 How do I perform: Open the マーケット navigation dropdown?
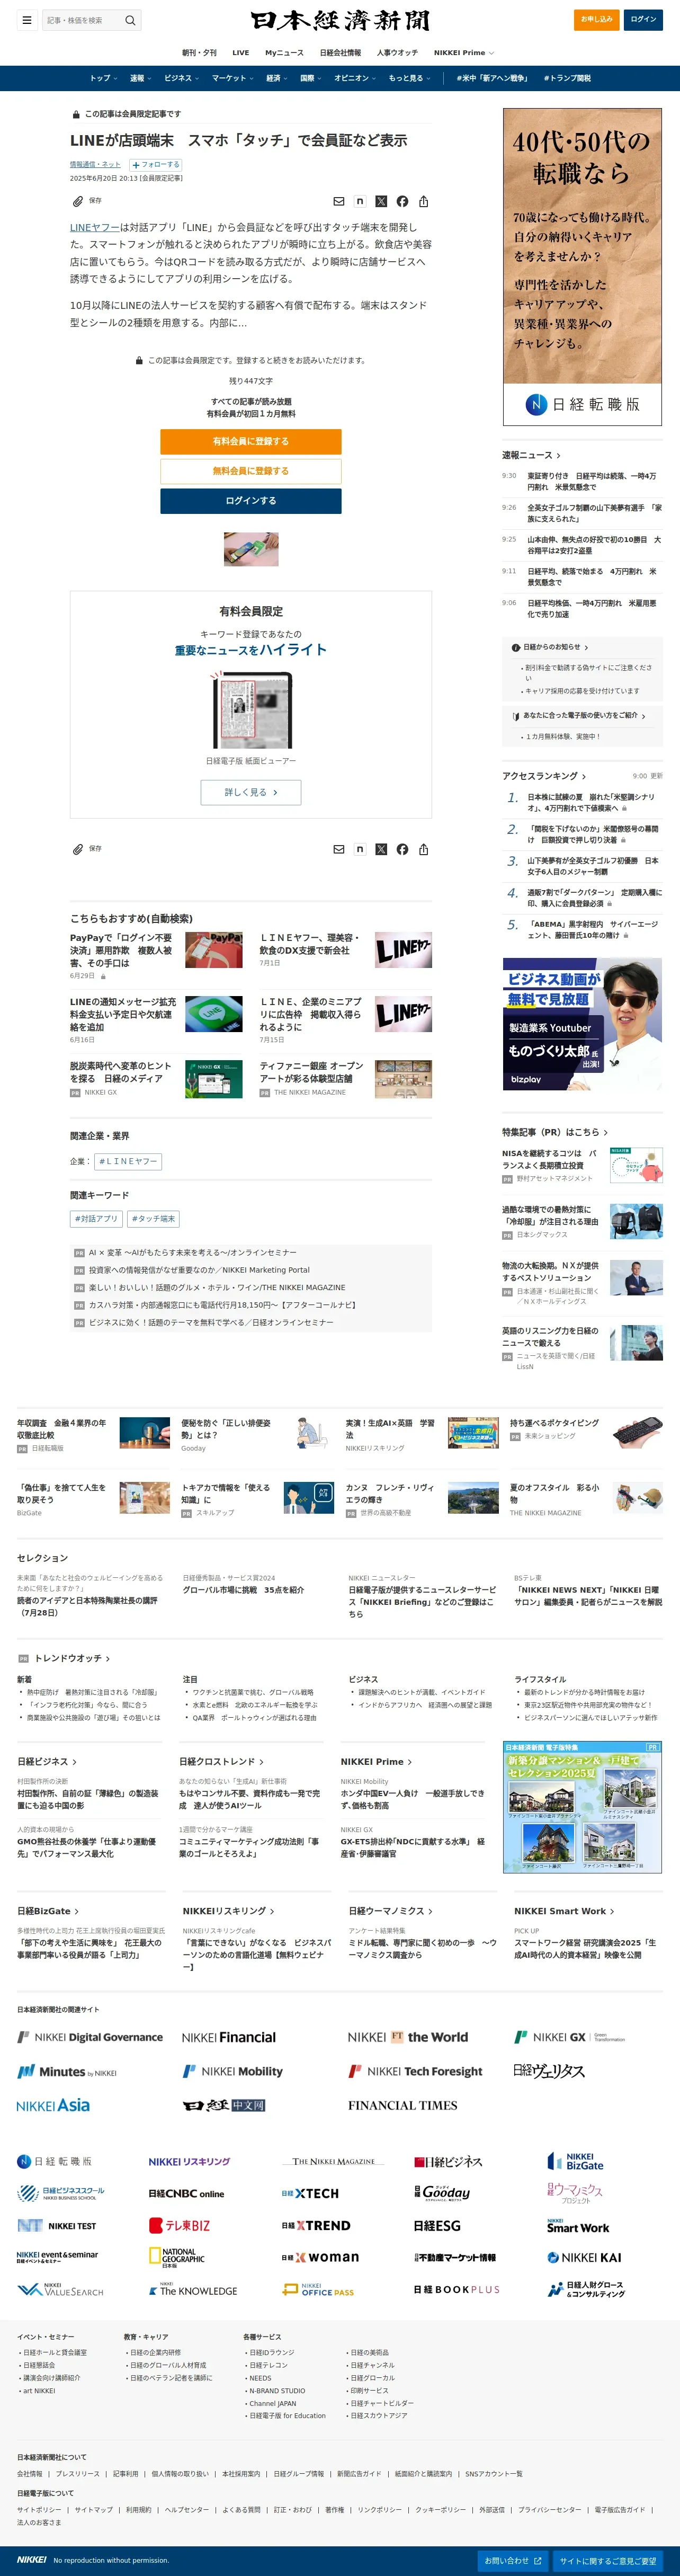click(x=232, y=78)
